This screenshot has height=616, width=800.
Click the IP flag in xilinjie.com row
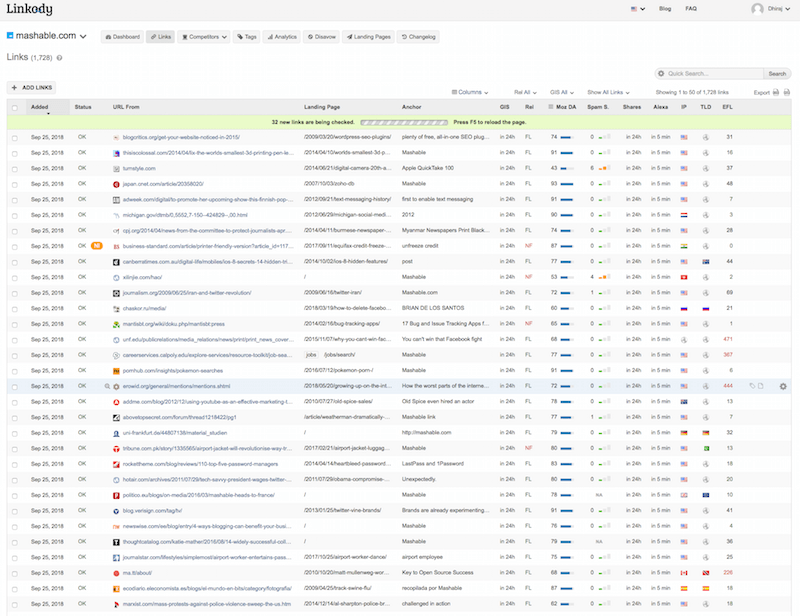click(684, 278)
